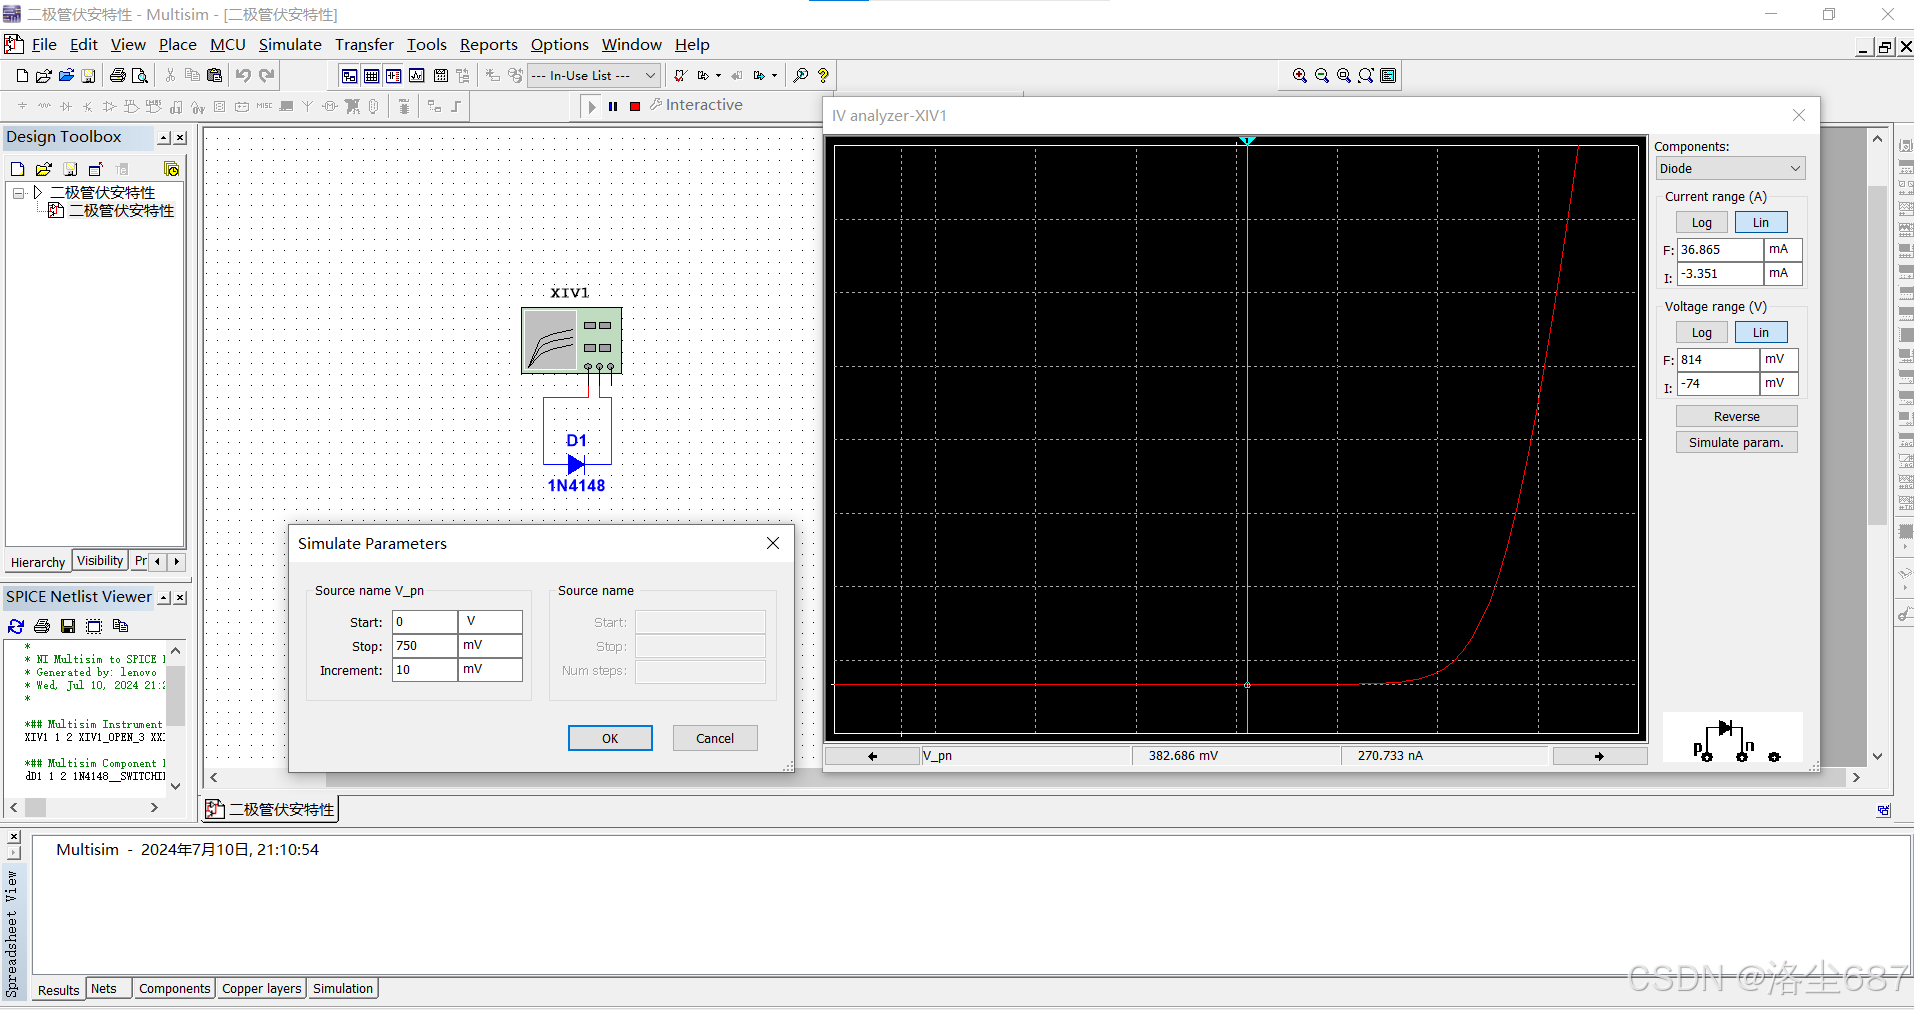Viewport: 1914px width, 1010px height.
Task: Open the Grapher view icon
Action: pos(417,75)
